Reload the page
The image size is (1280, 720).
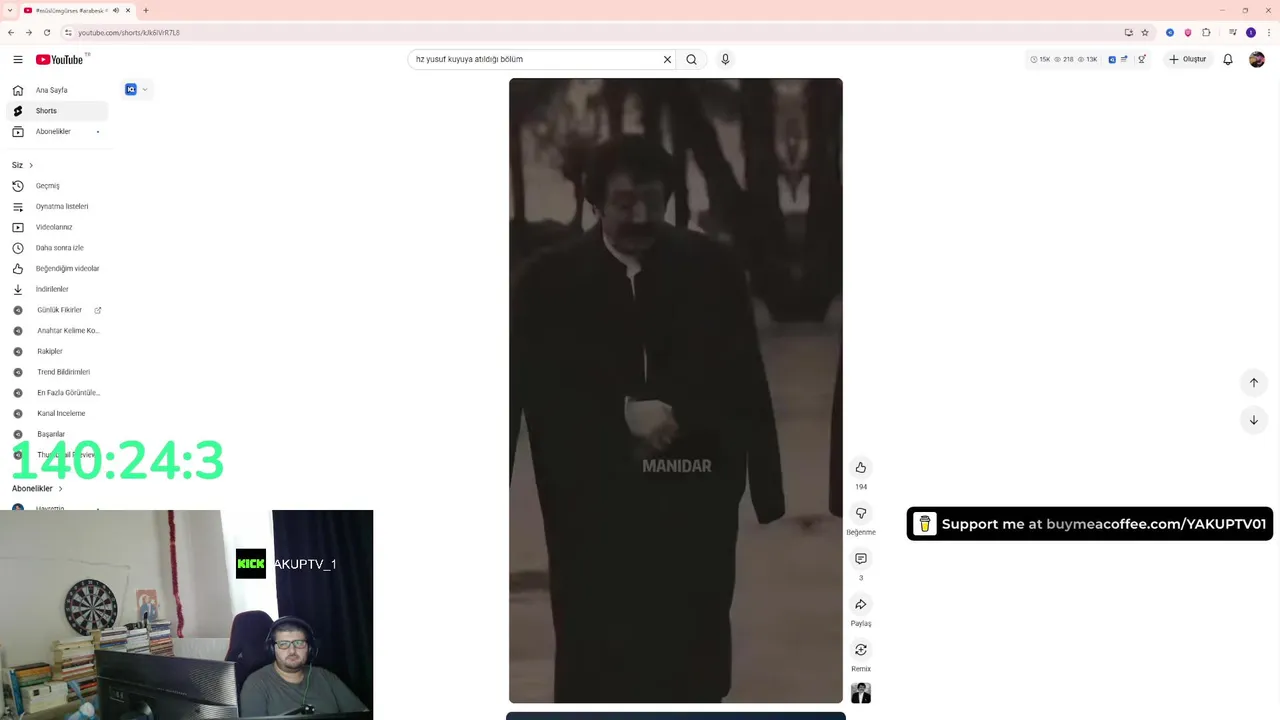(46, 32)
